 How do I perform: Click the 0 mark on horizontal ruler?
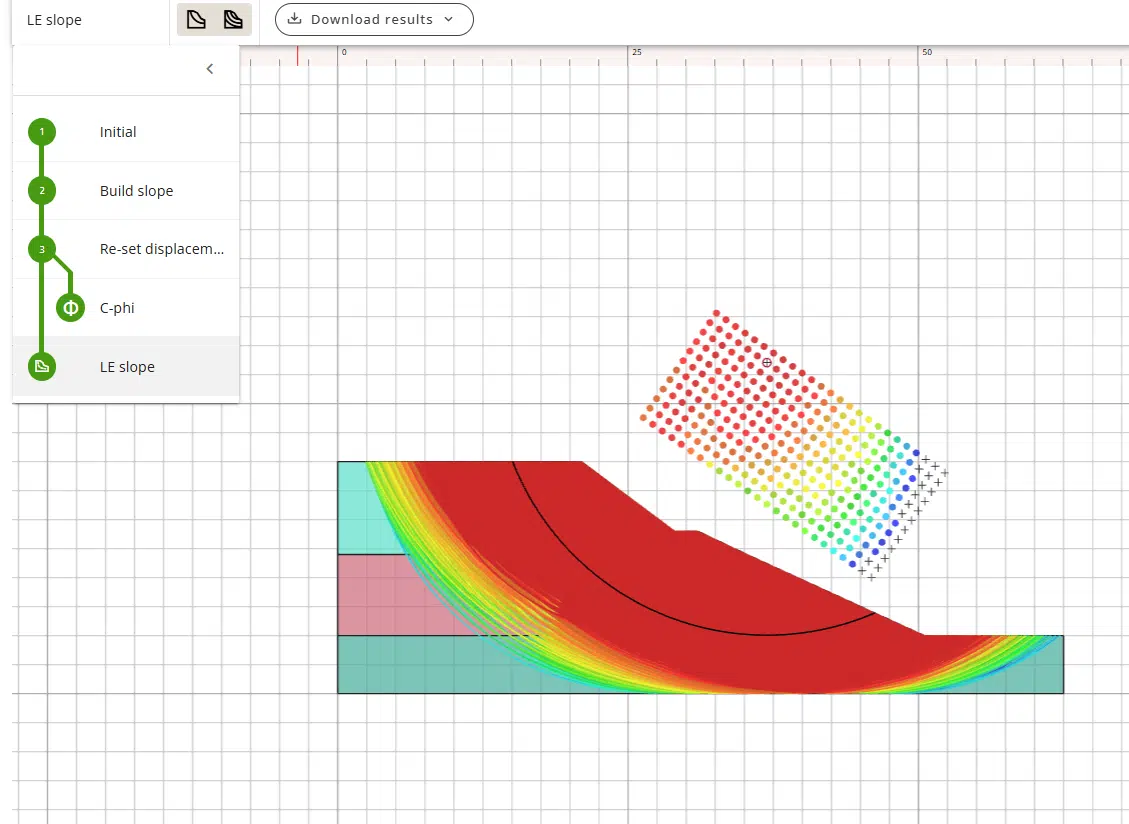tap(344, 52)
